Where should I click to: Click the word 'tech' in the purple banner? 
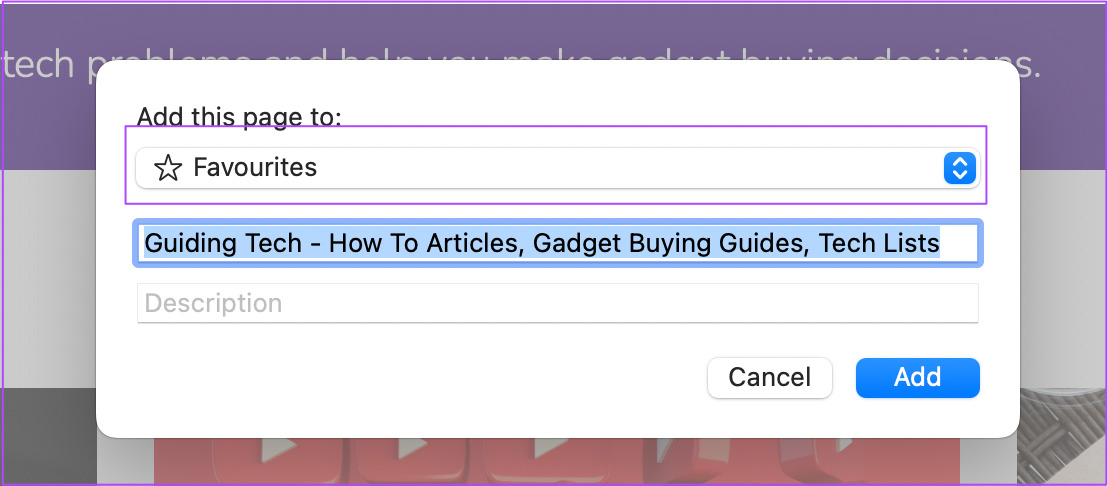(39, 64)
